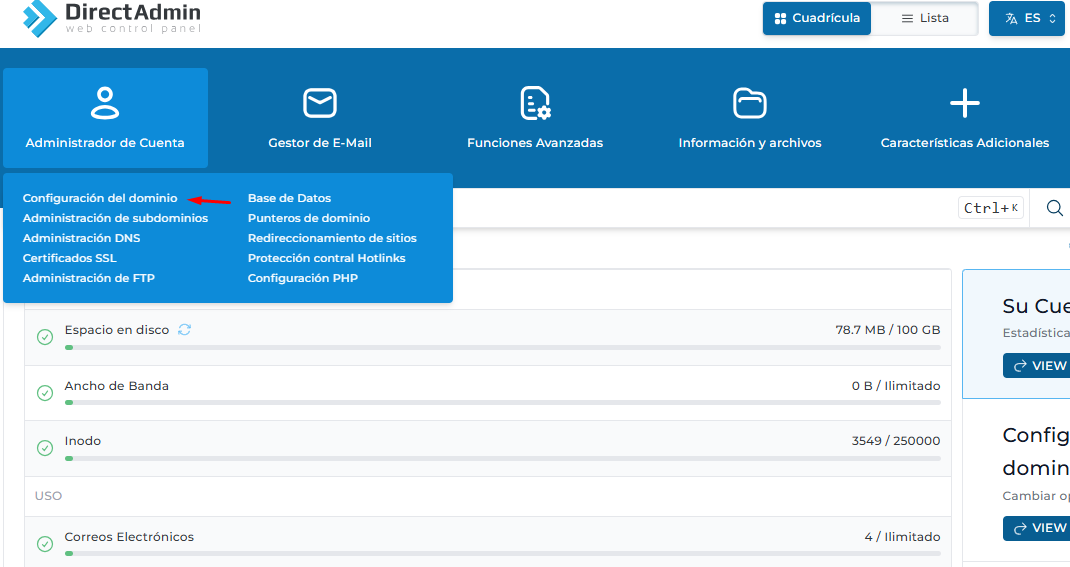1070x567 pixels.
Task: Select Configuración del dominio menu item
Action: pos(100,198)
